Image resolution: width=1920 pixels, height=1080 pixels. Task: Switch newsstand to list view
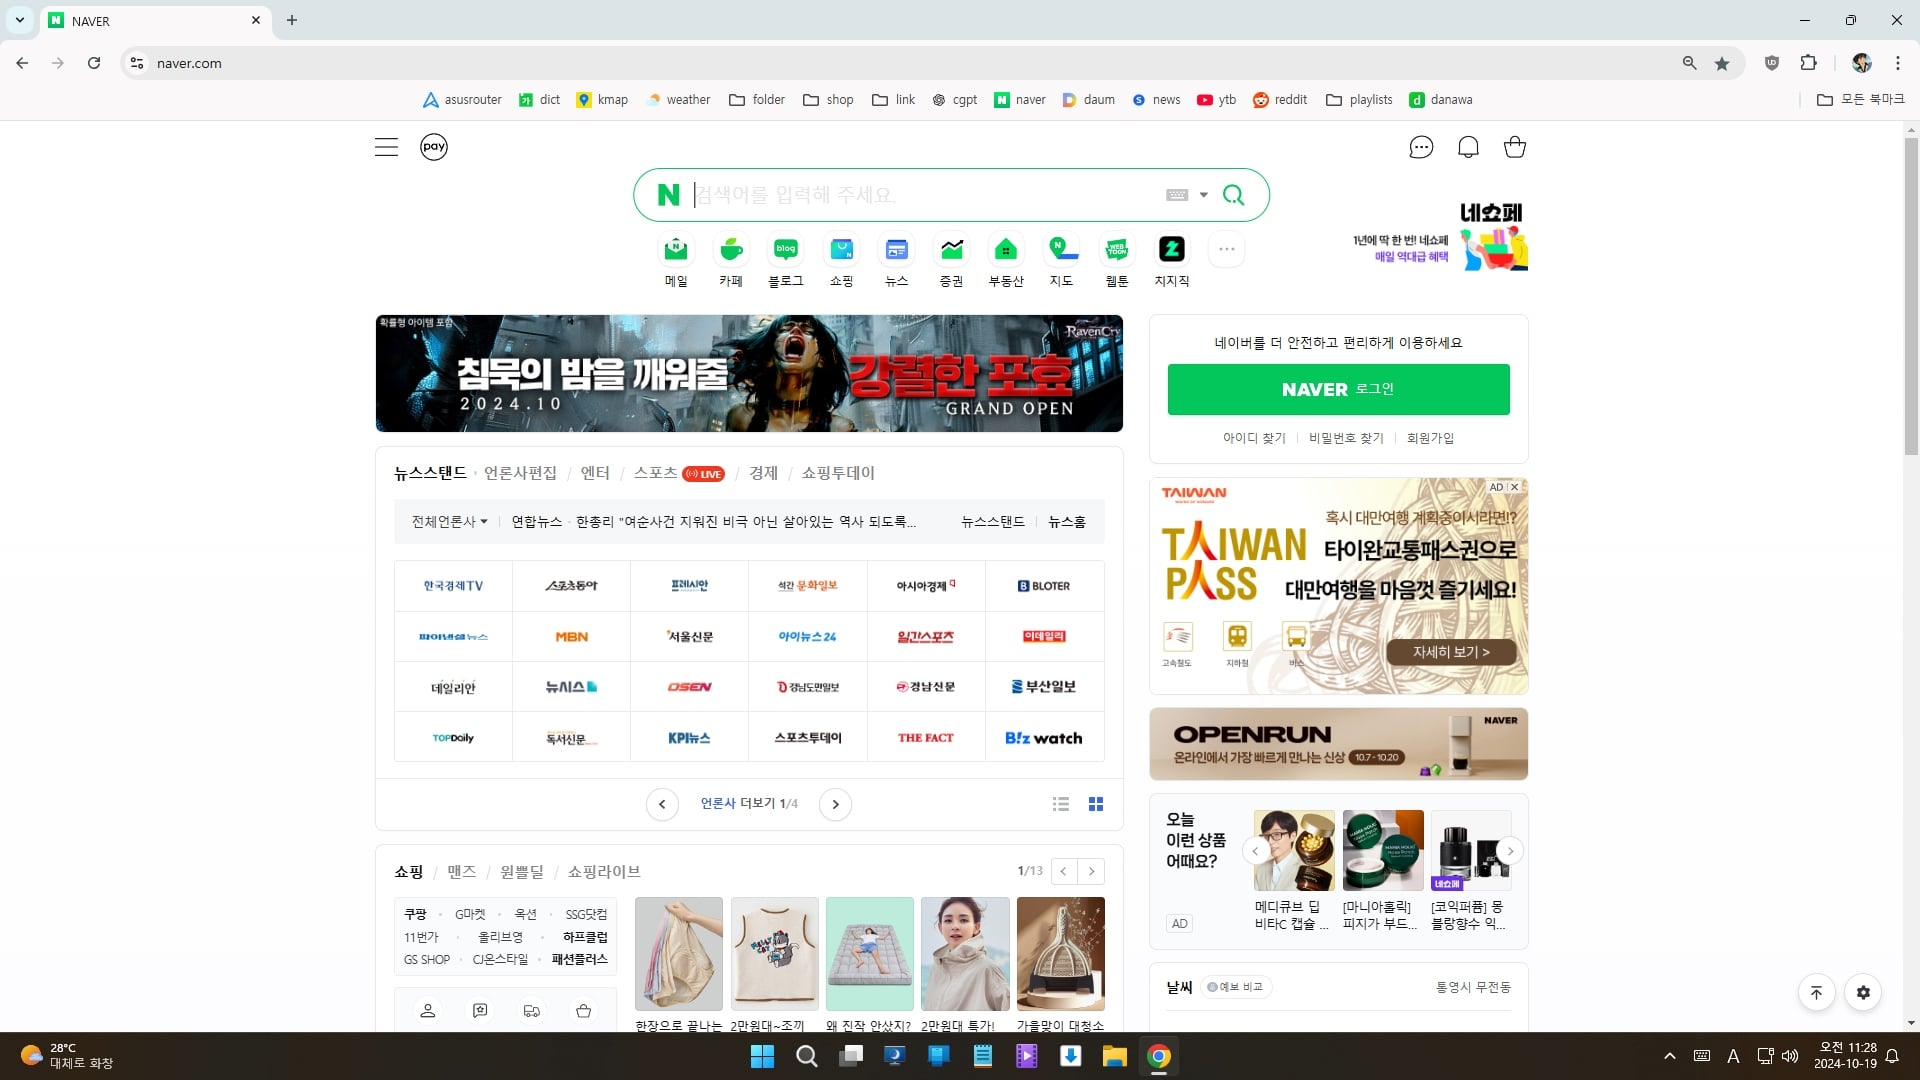[x=1061, y=804]
